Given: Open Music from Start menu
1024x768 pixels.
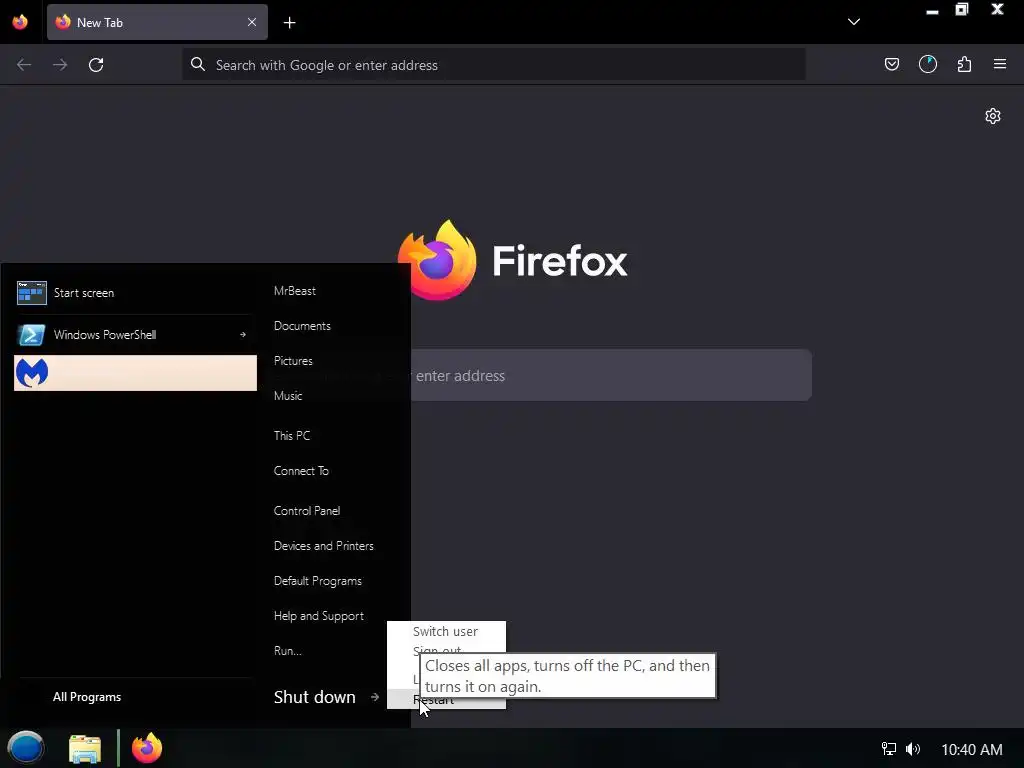Looking at the screenshot, I should tap(287, 396).
